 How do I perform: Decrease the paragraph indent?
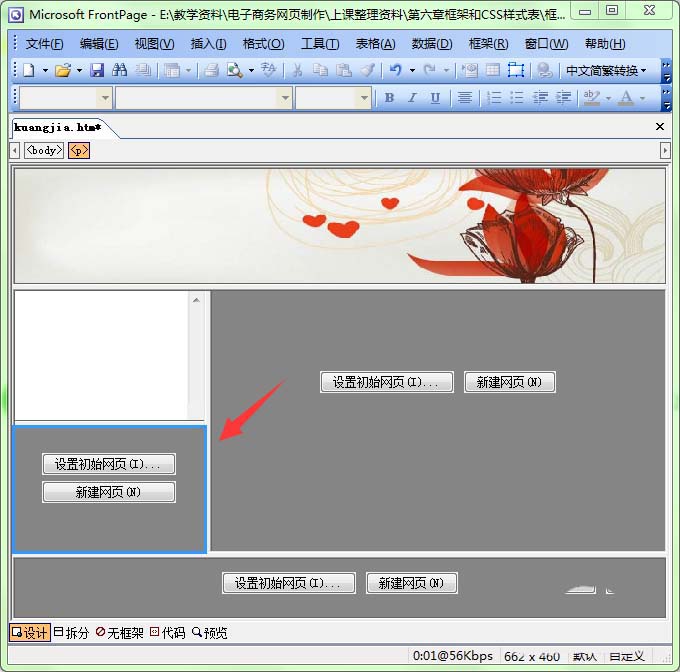click(540, 98)
